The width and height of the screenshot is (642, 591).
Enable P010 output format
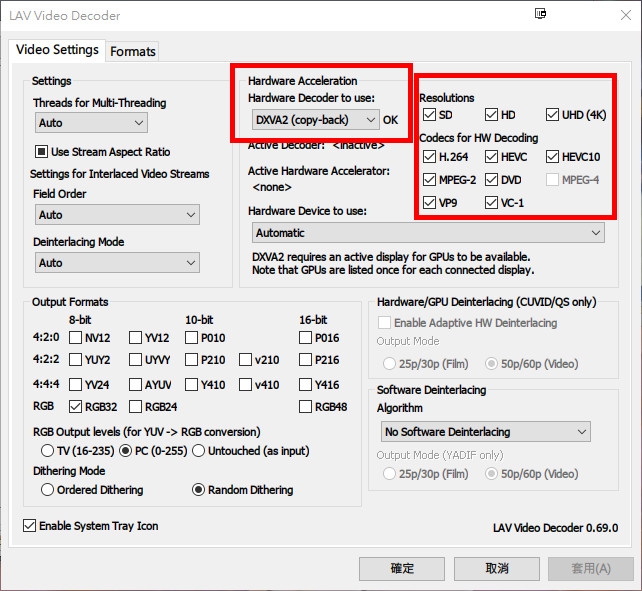pyautogui.click(x=191, y=337)
